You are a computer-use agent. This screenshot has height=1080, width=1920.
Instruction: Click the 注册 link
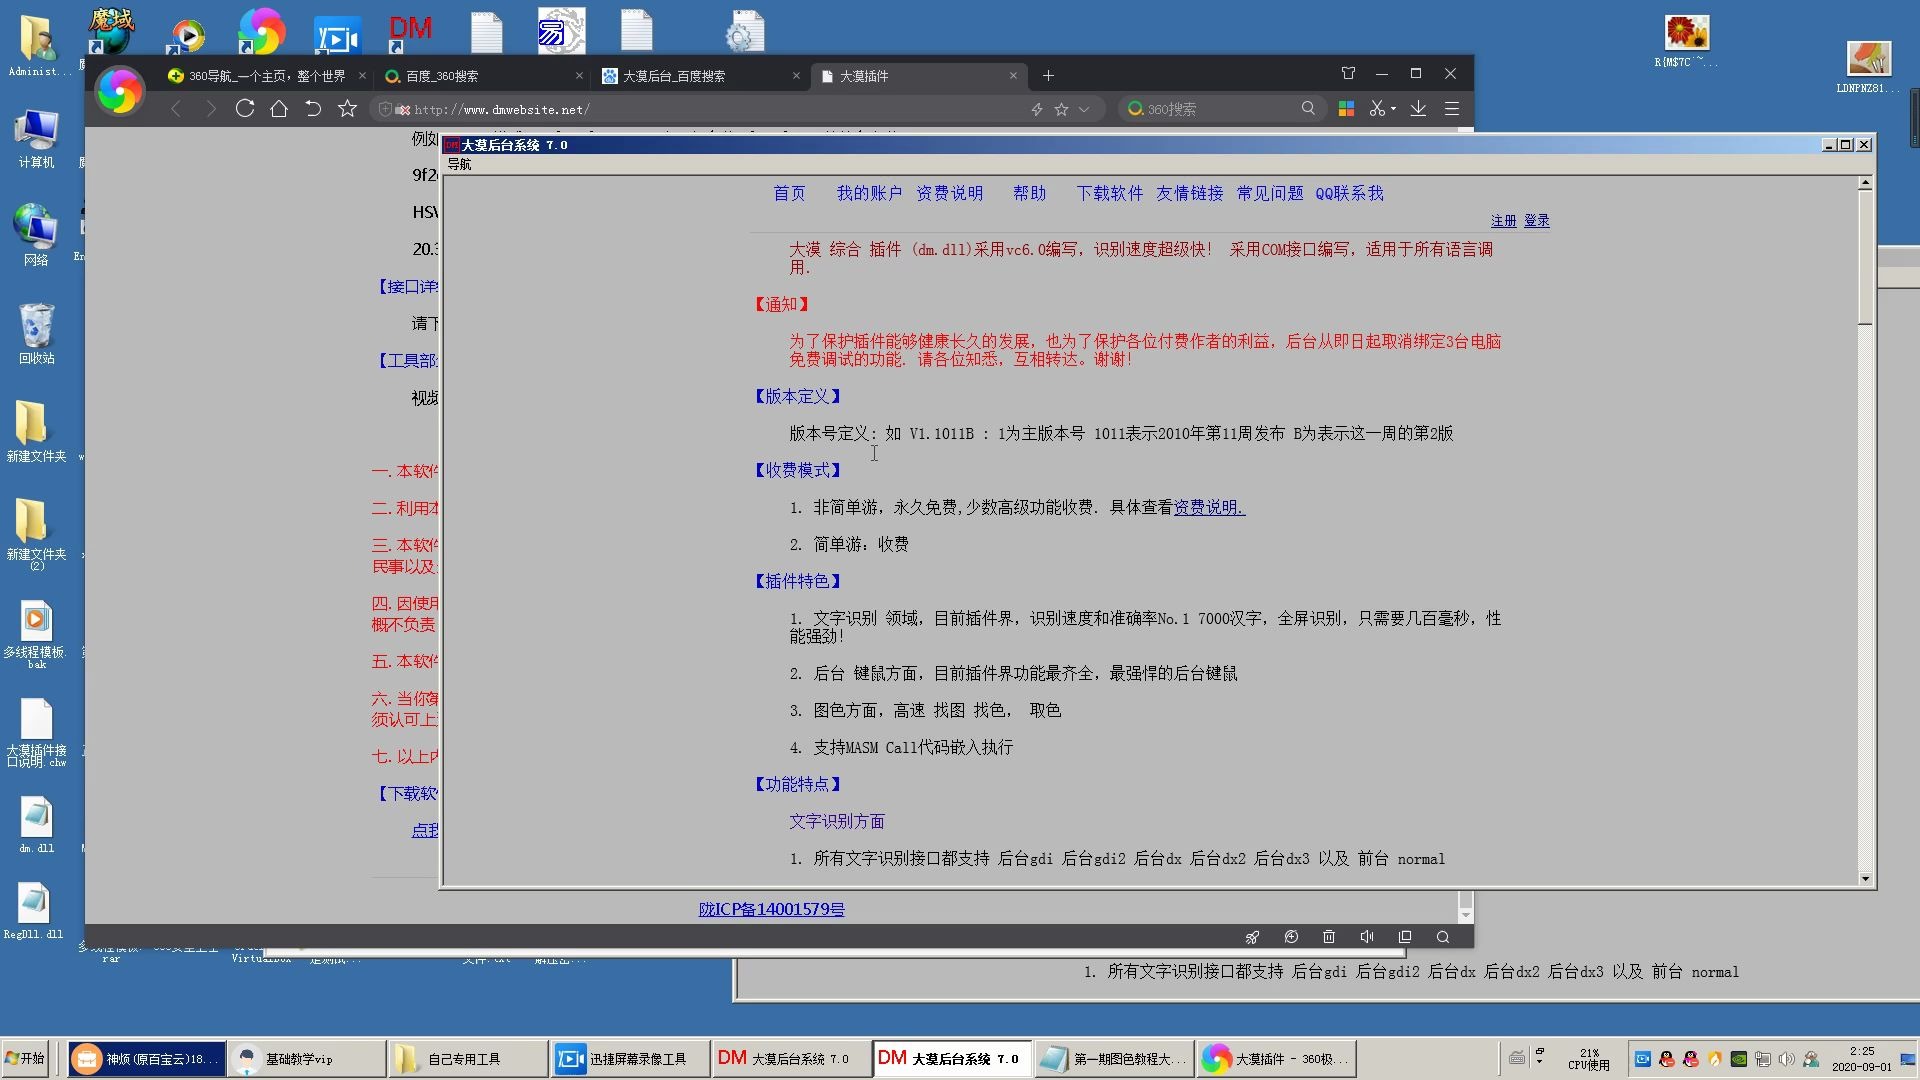coord(1503,221)
